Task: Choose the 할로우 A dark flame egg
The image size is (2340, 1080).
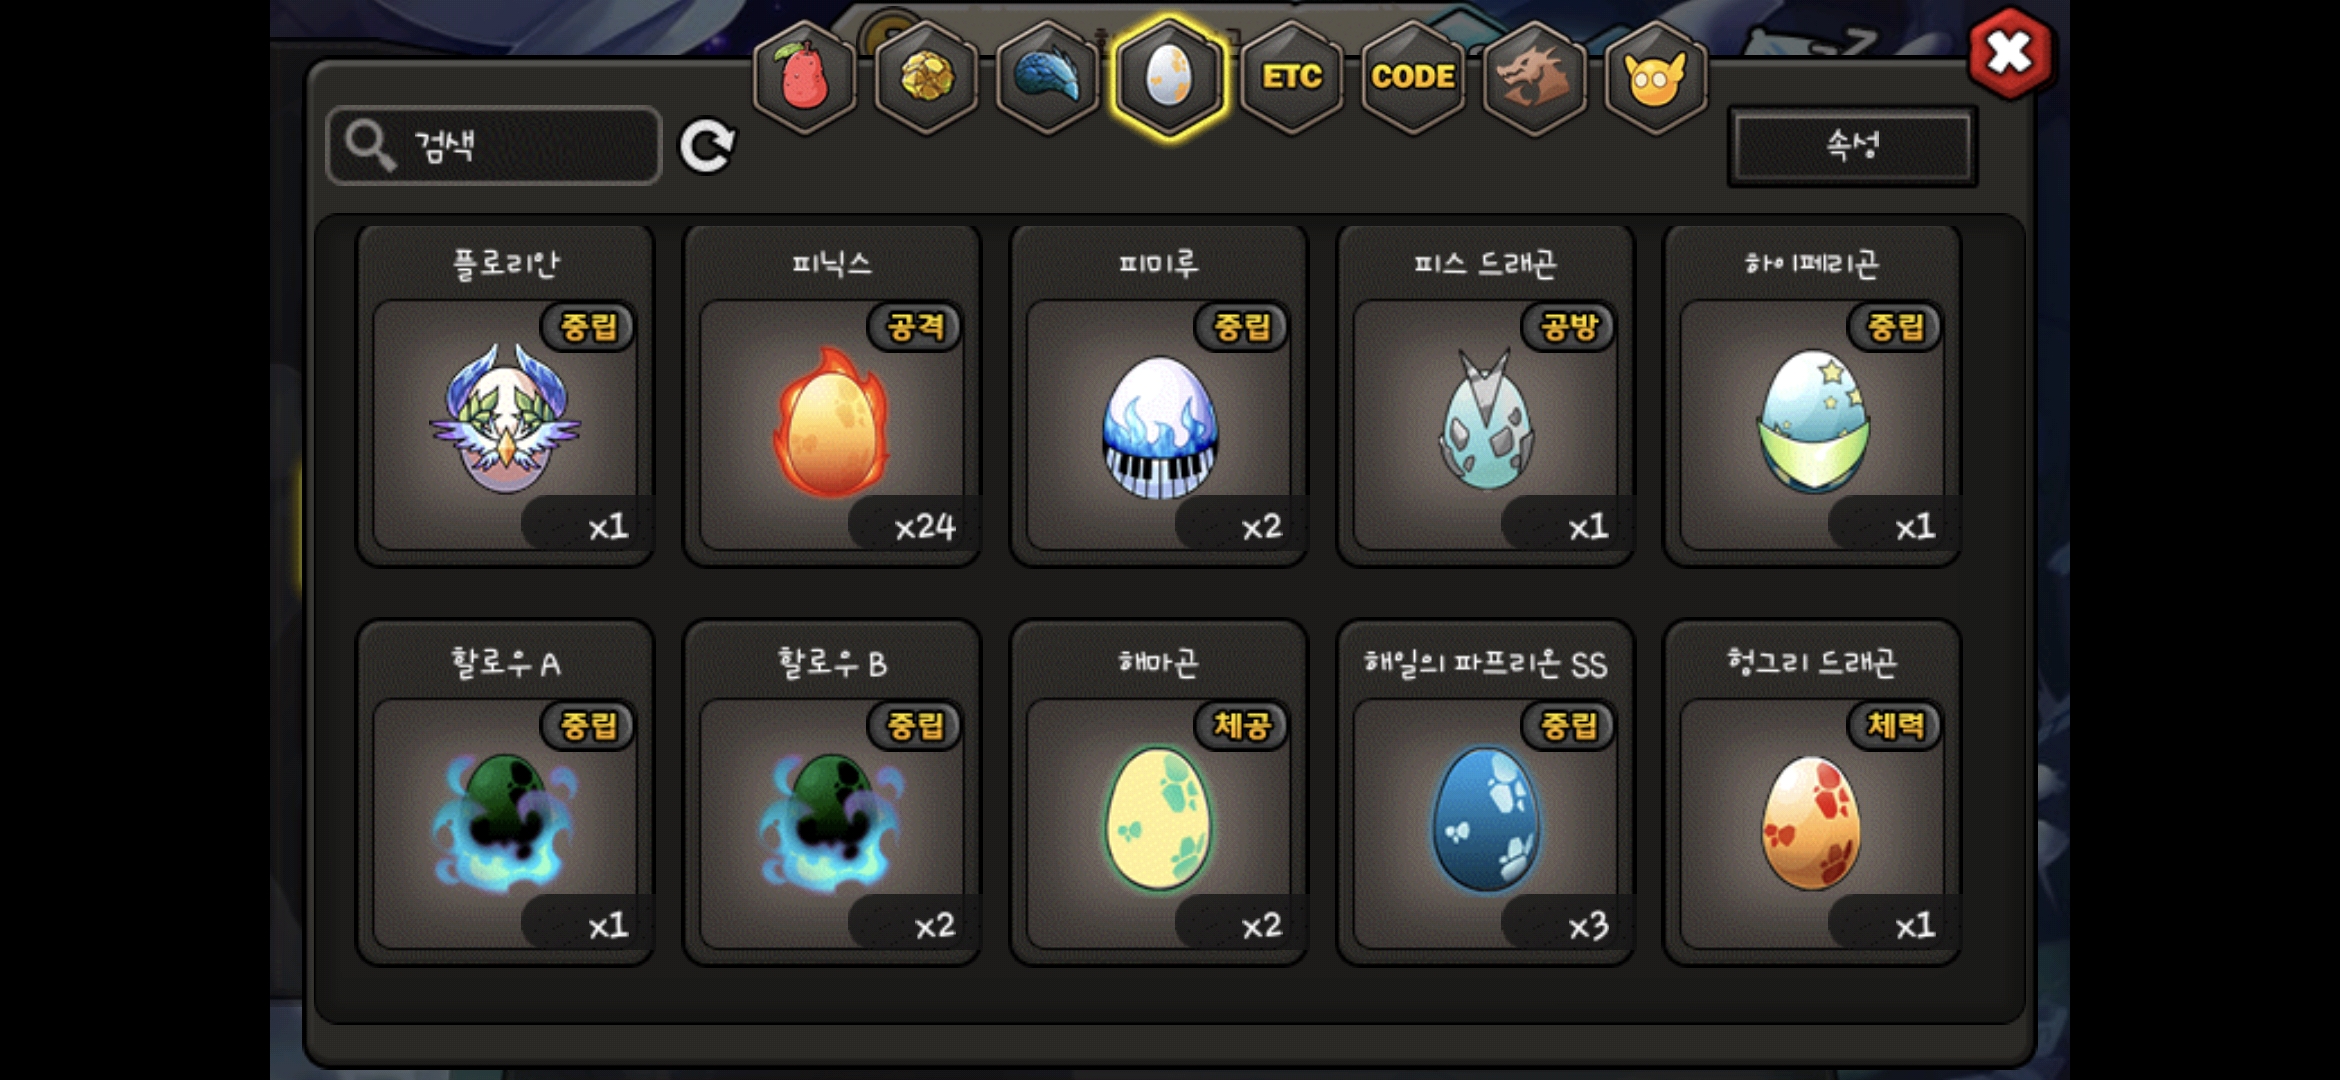Action: (506, 793)
